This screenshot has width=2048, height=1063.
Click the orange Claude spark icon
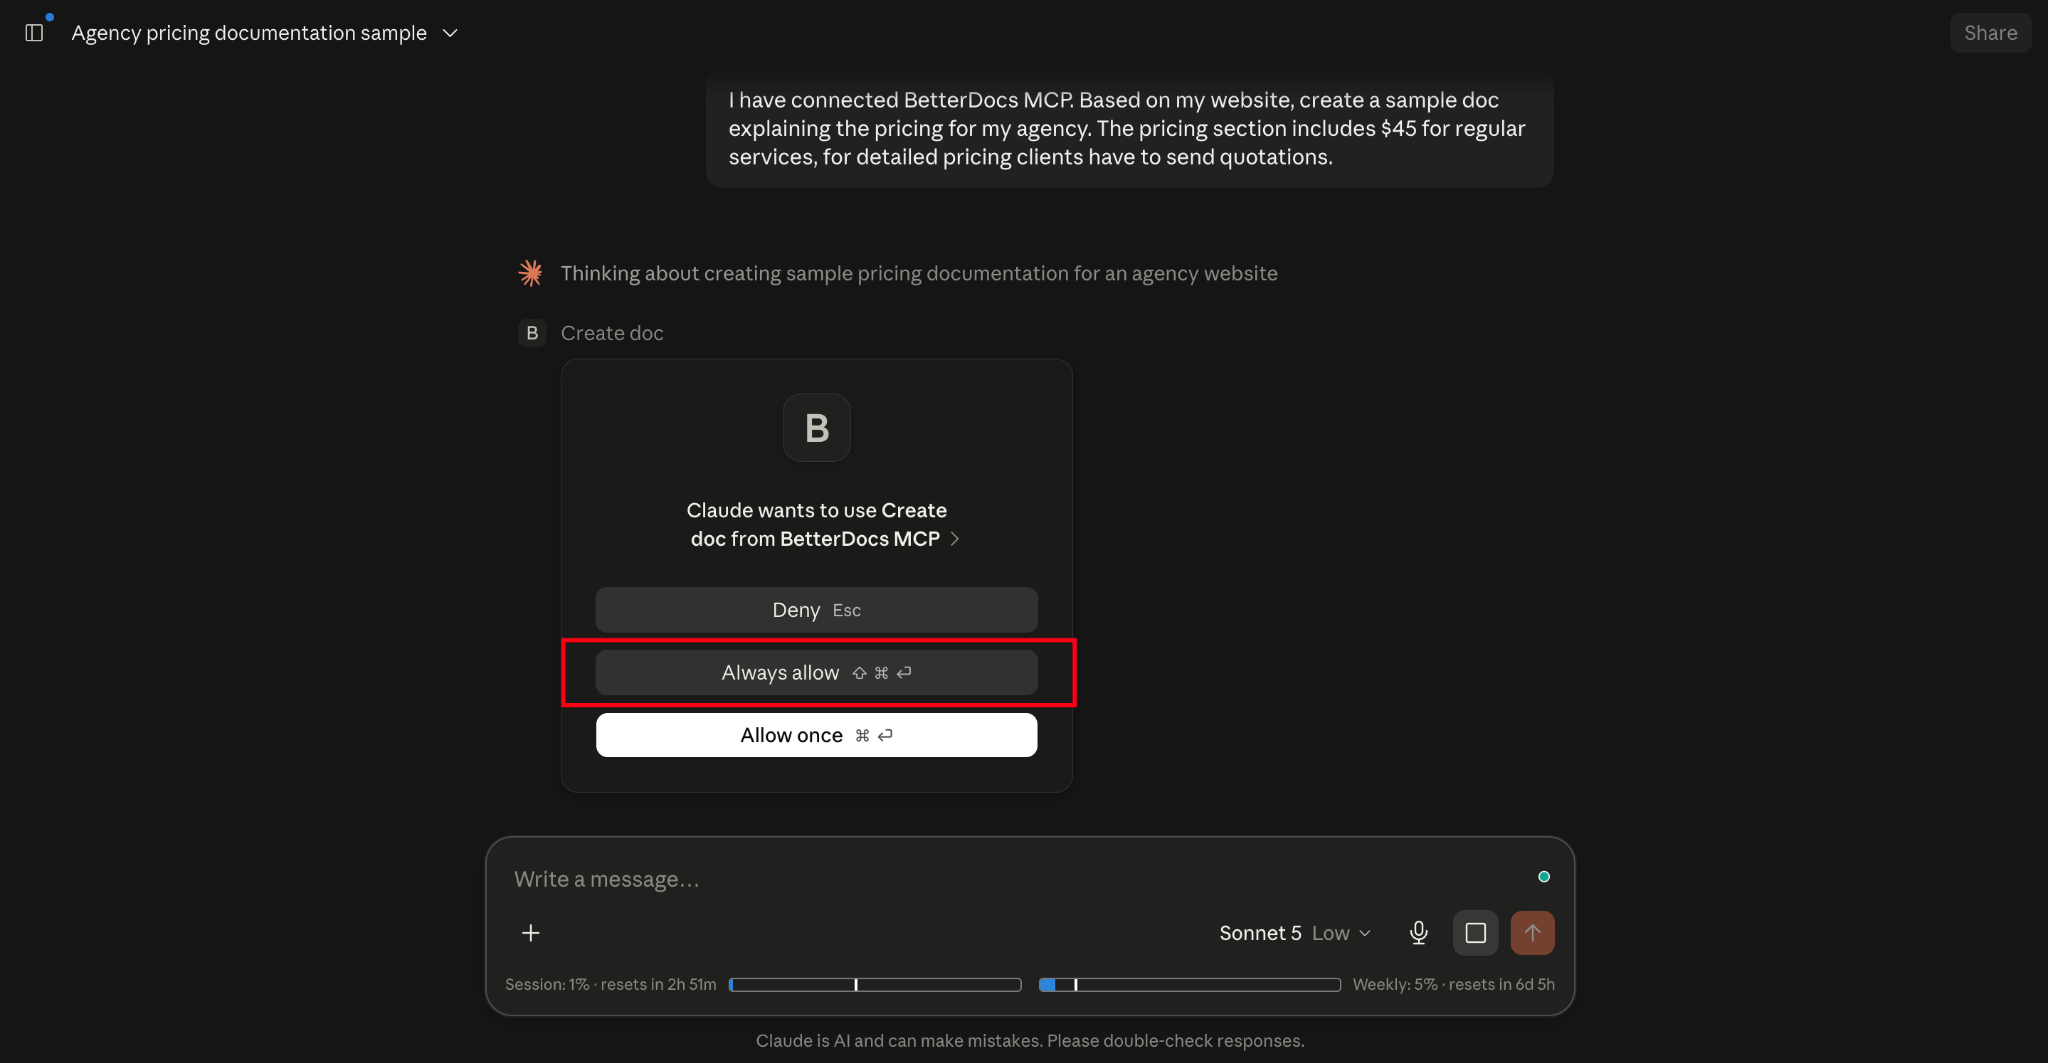point(531,273)
